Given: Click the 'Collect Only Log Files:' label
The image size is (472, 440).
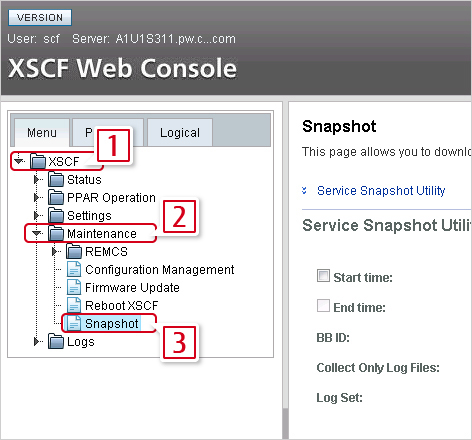Looking at the screenshot, I should click(378, 368).
